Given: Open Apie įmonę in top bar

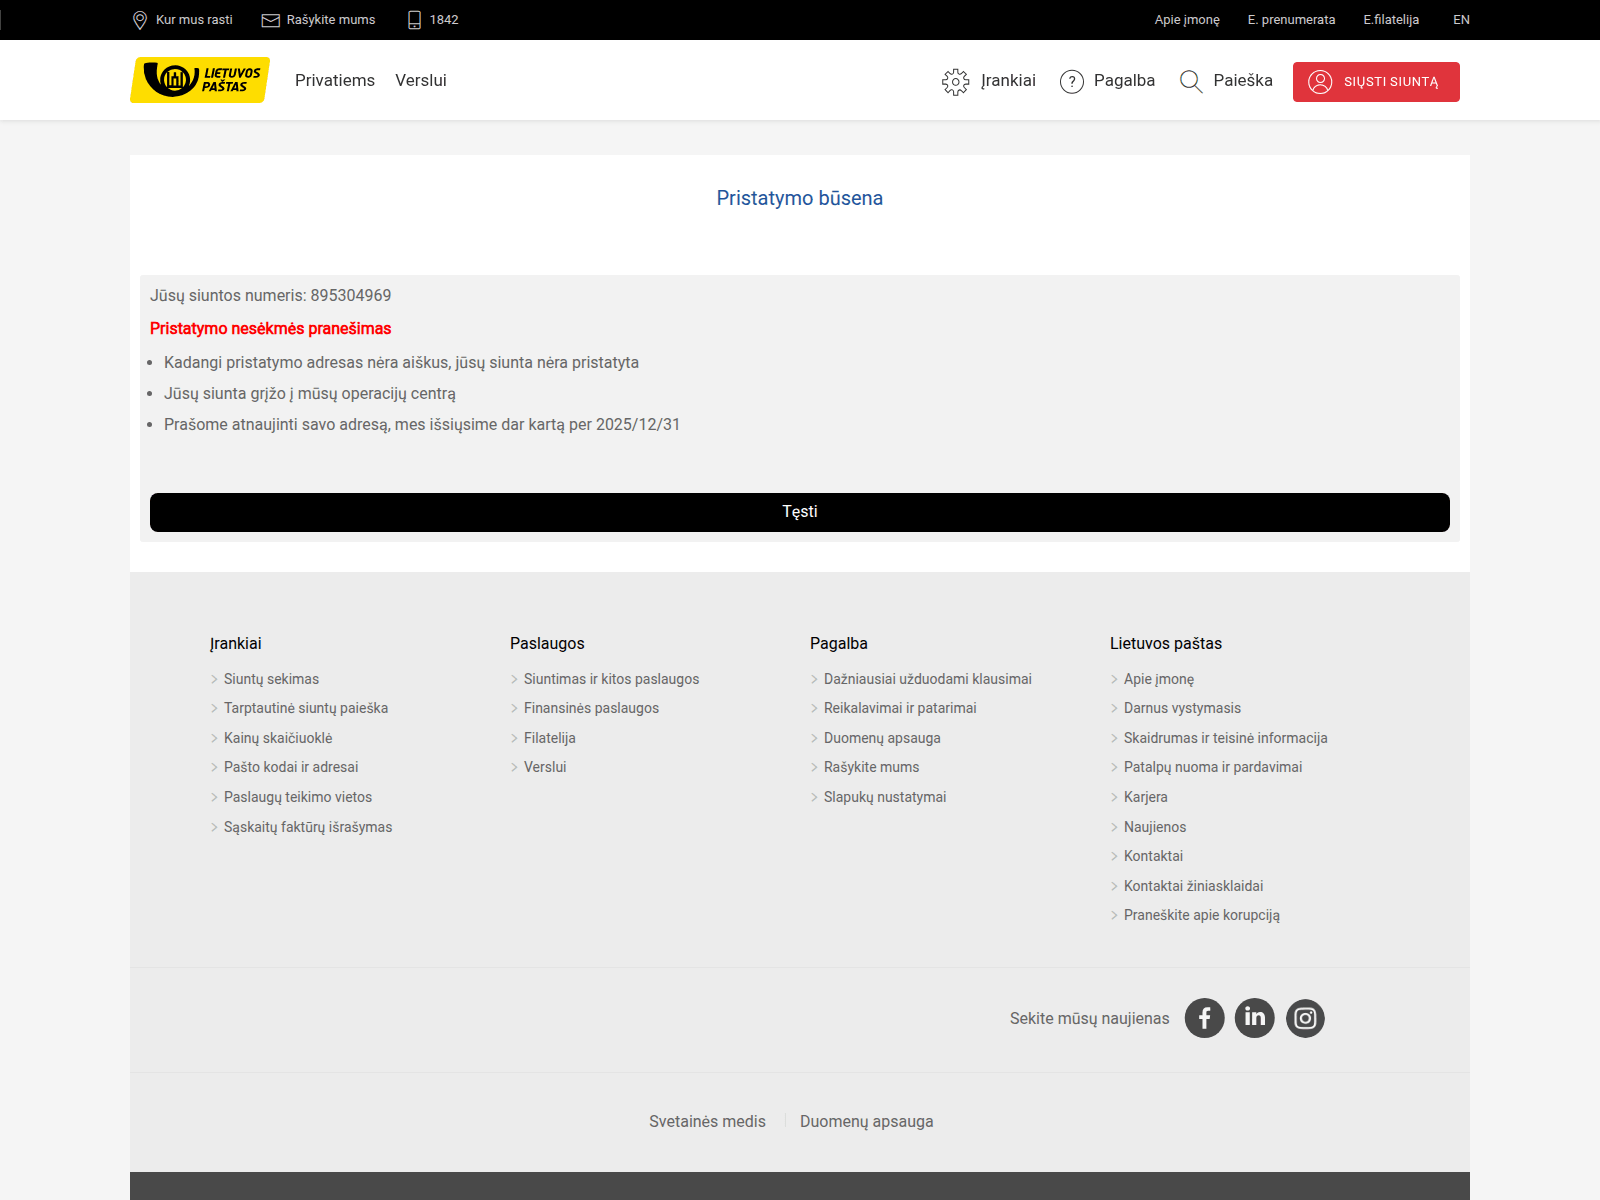Looking at the screenshot, I should 1187,20.
